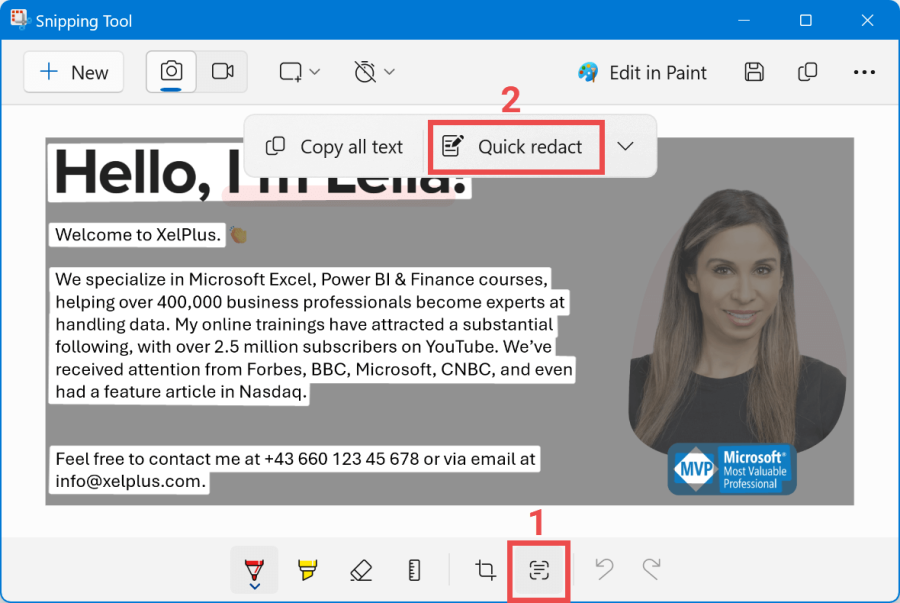Switch to video Record mode
The height and width of the screenshot is (603, 900).
click(x=222, y=72)
